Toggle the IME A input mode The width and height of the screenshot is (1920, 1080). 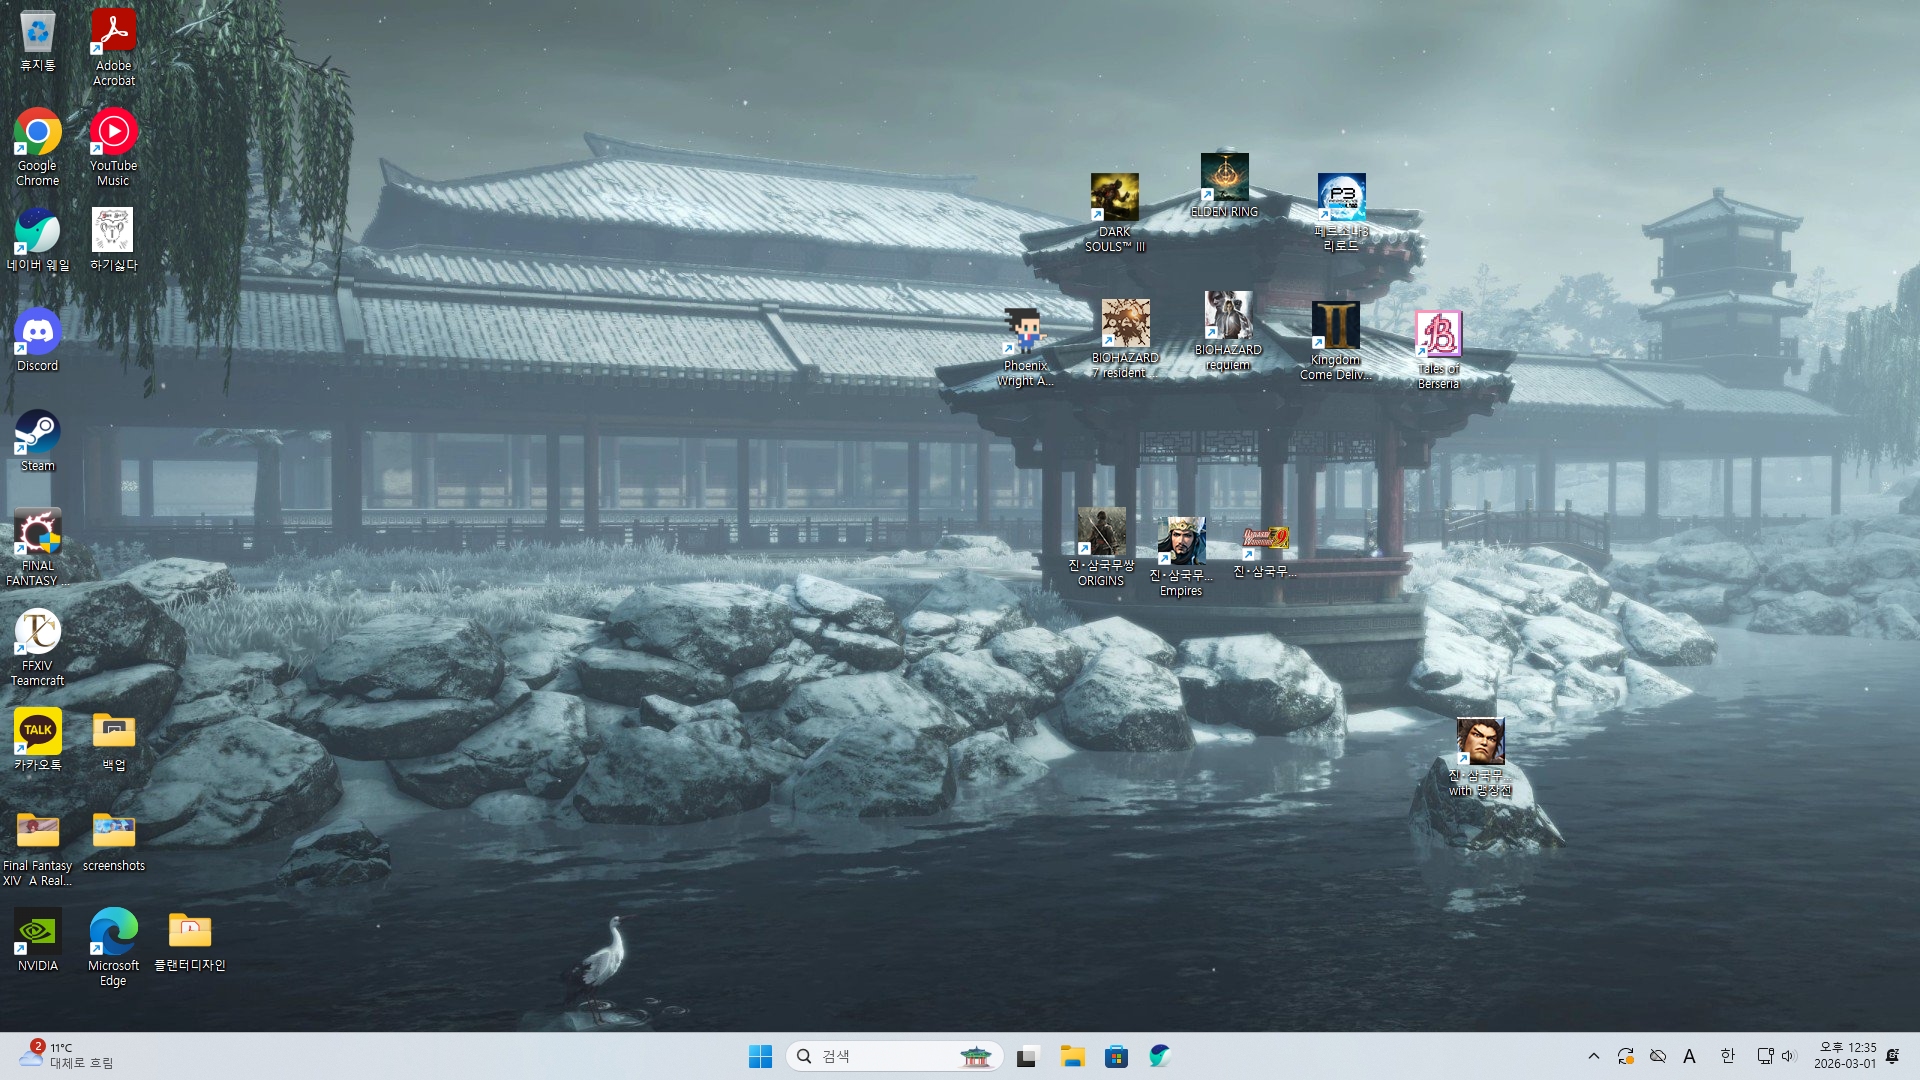pyautogui.click(x=1689, y=1056)
